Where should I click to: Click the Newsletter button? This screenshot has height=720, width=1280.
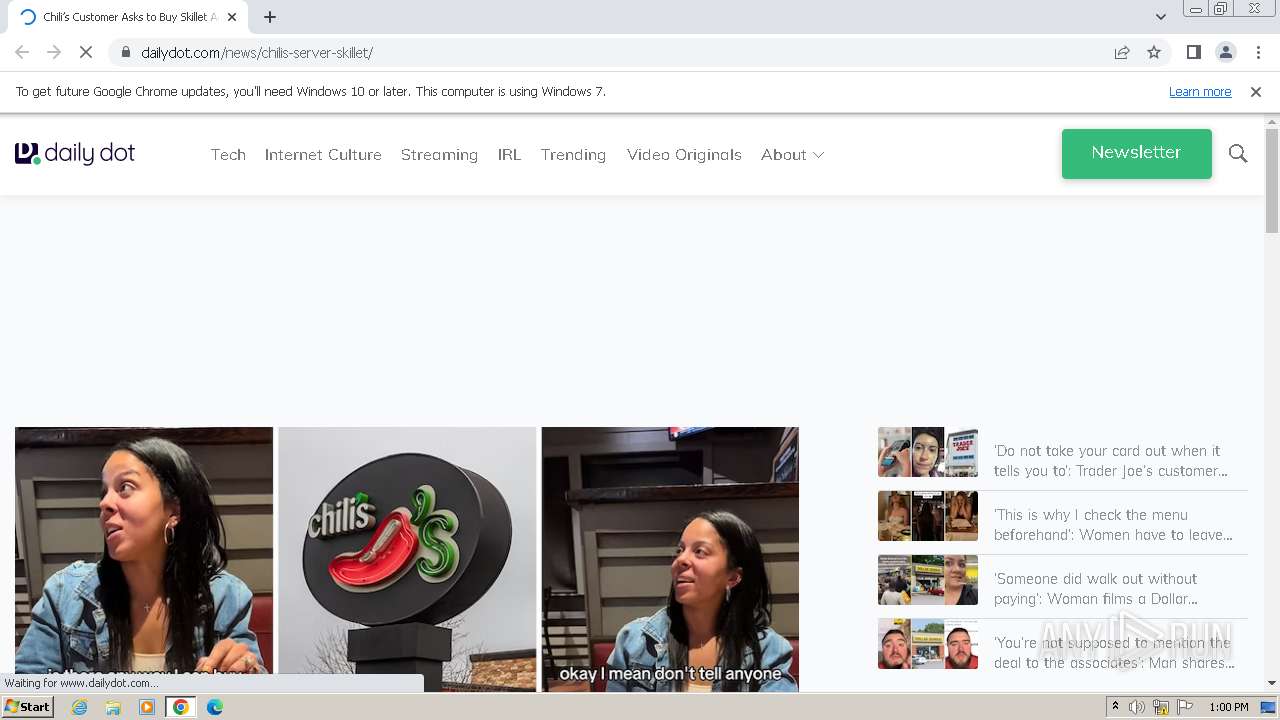pyautogui.click(x=1137, y=154)
